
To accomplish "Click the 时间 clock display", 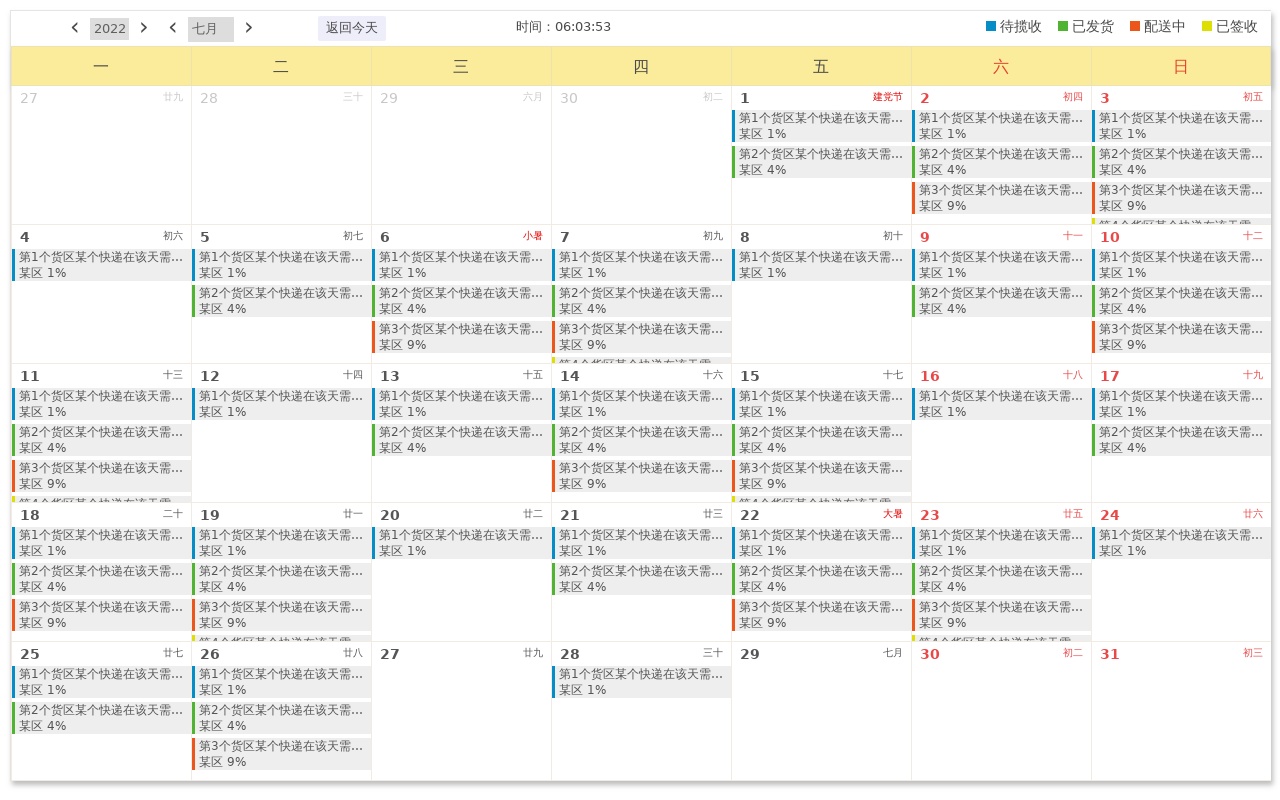I will pos(563,27).
